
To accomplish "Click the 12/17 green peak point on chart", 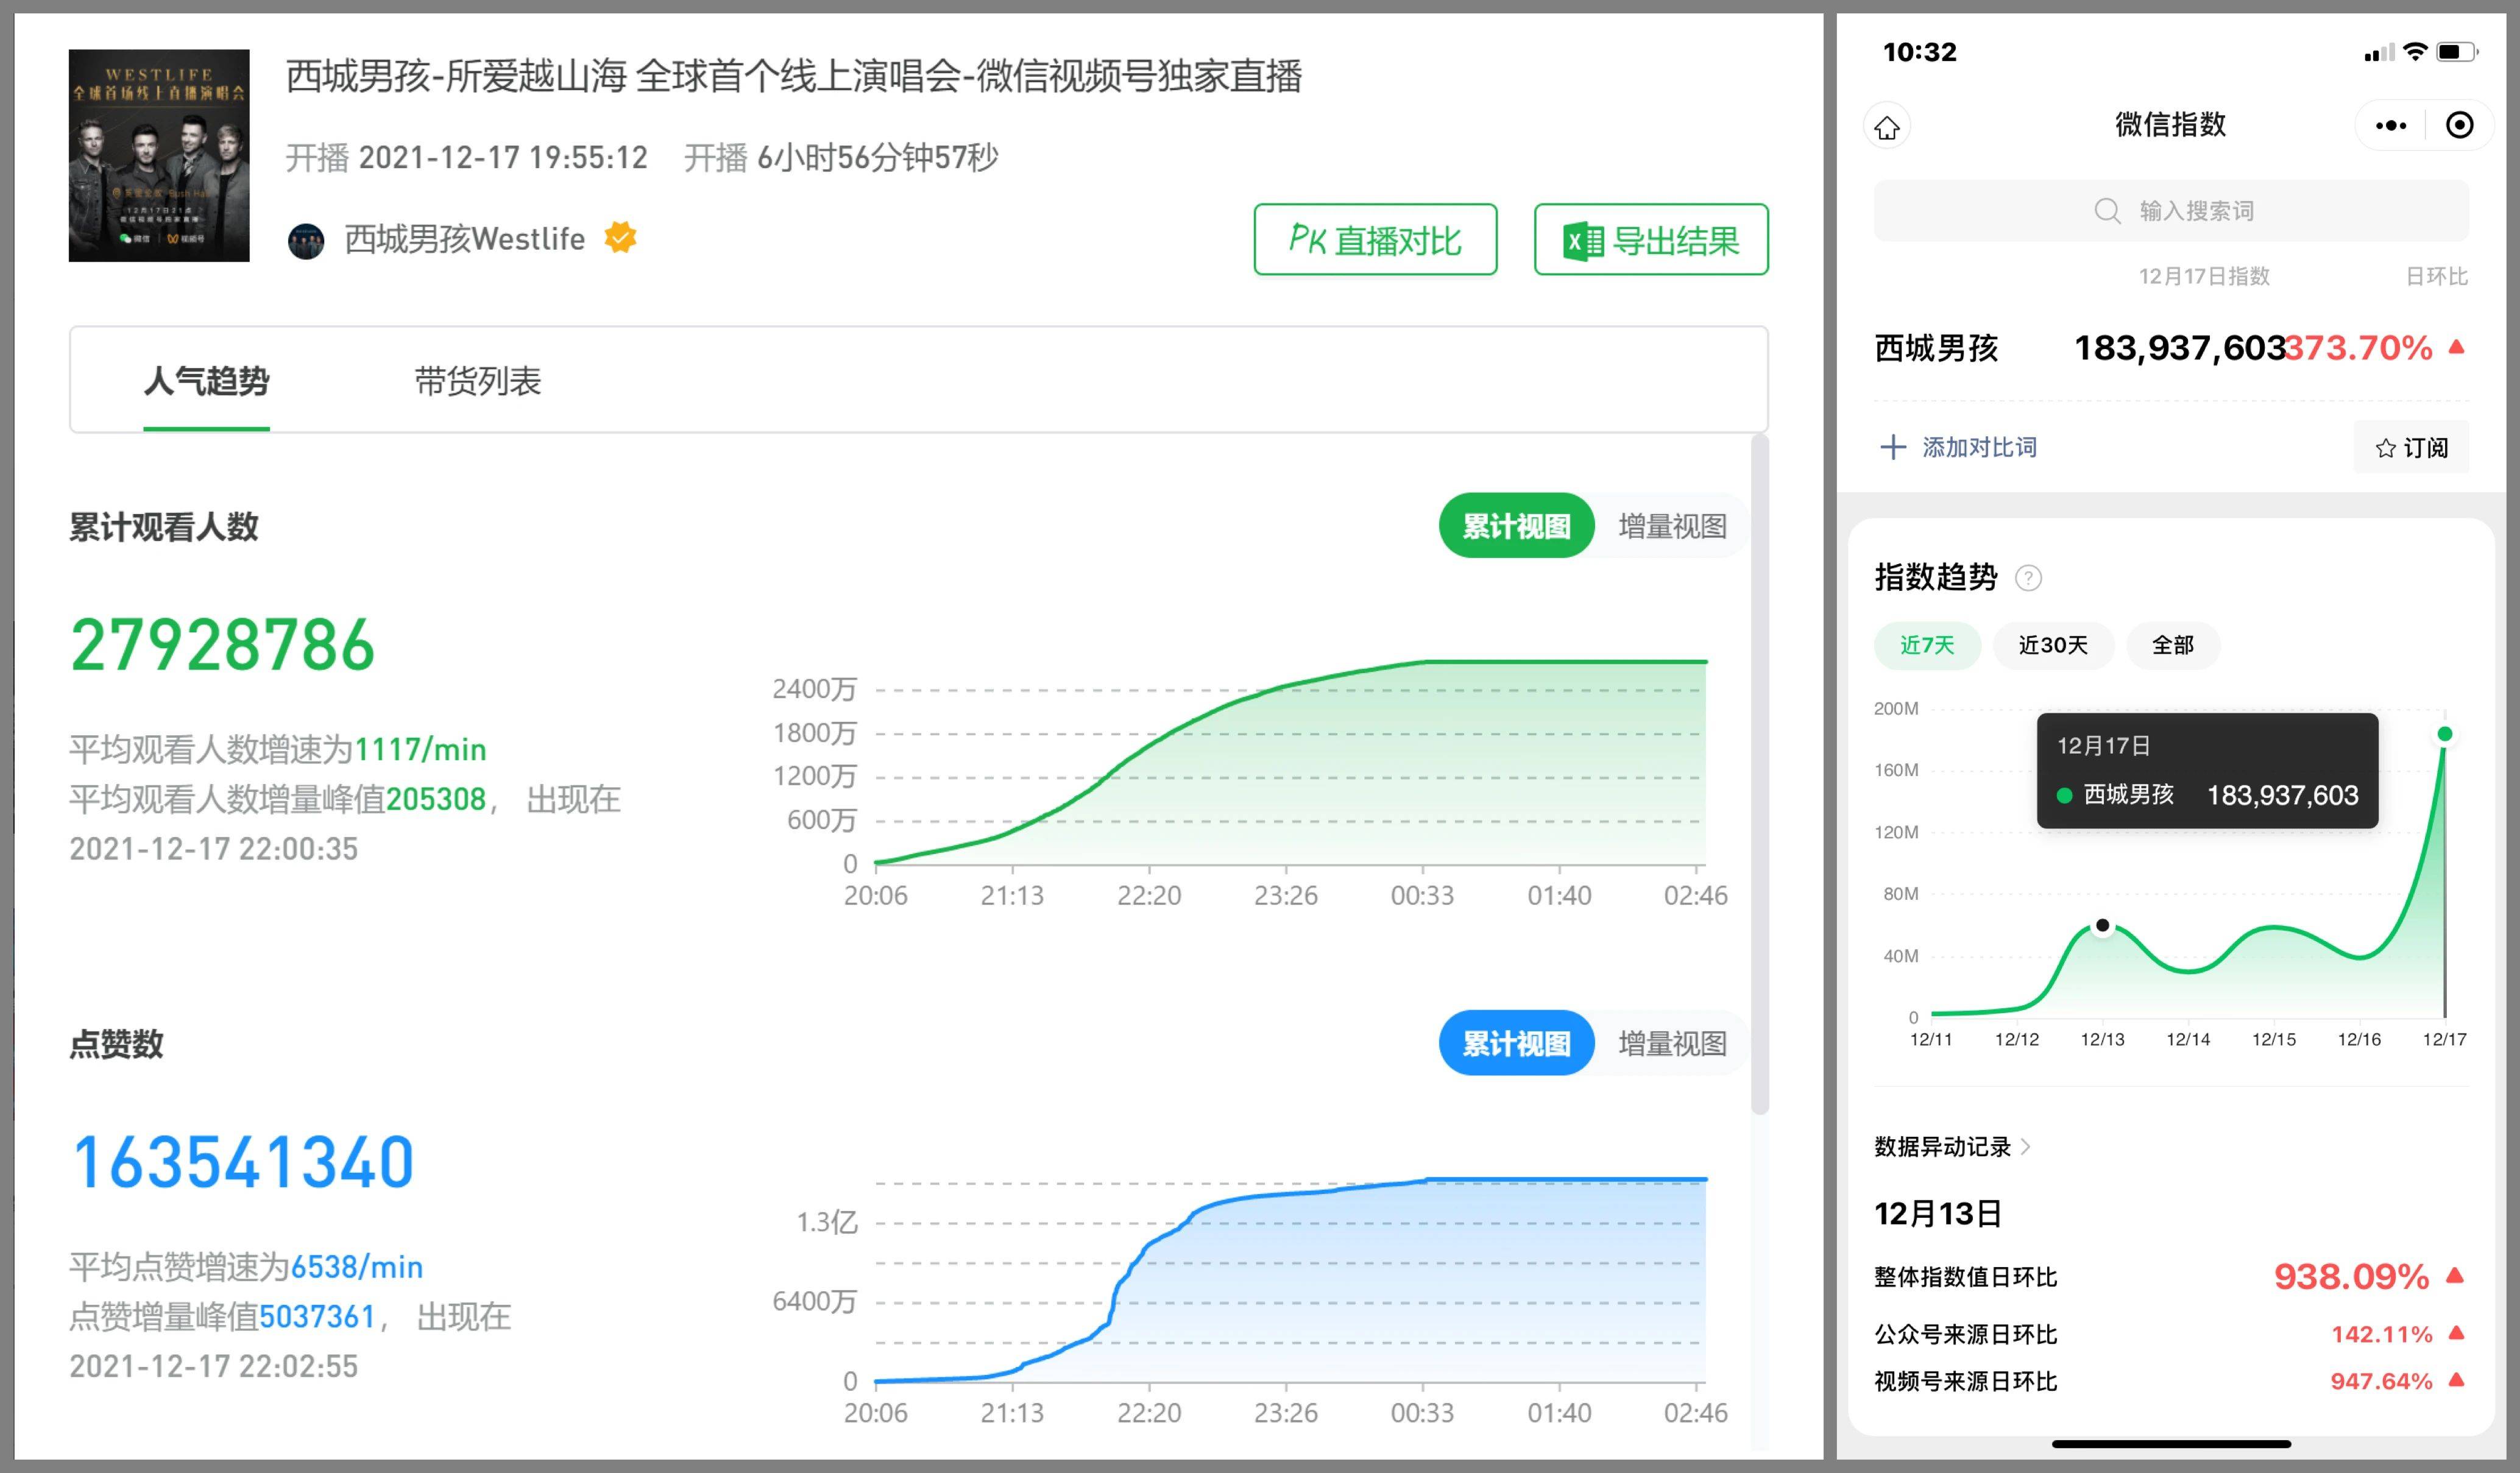I will pyautogui.click(x=2445, y=734).
